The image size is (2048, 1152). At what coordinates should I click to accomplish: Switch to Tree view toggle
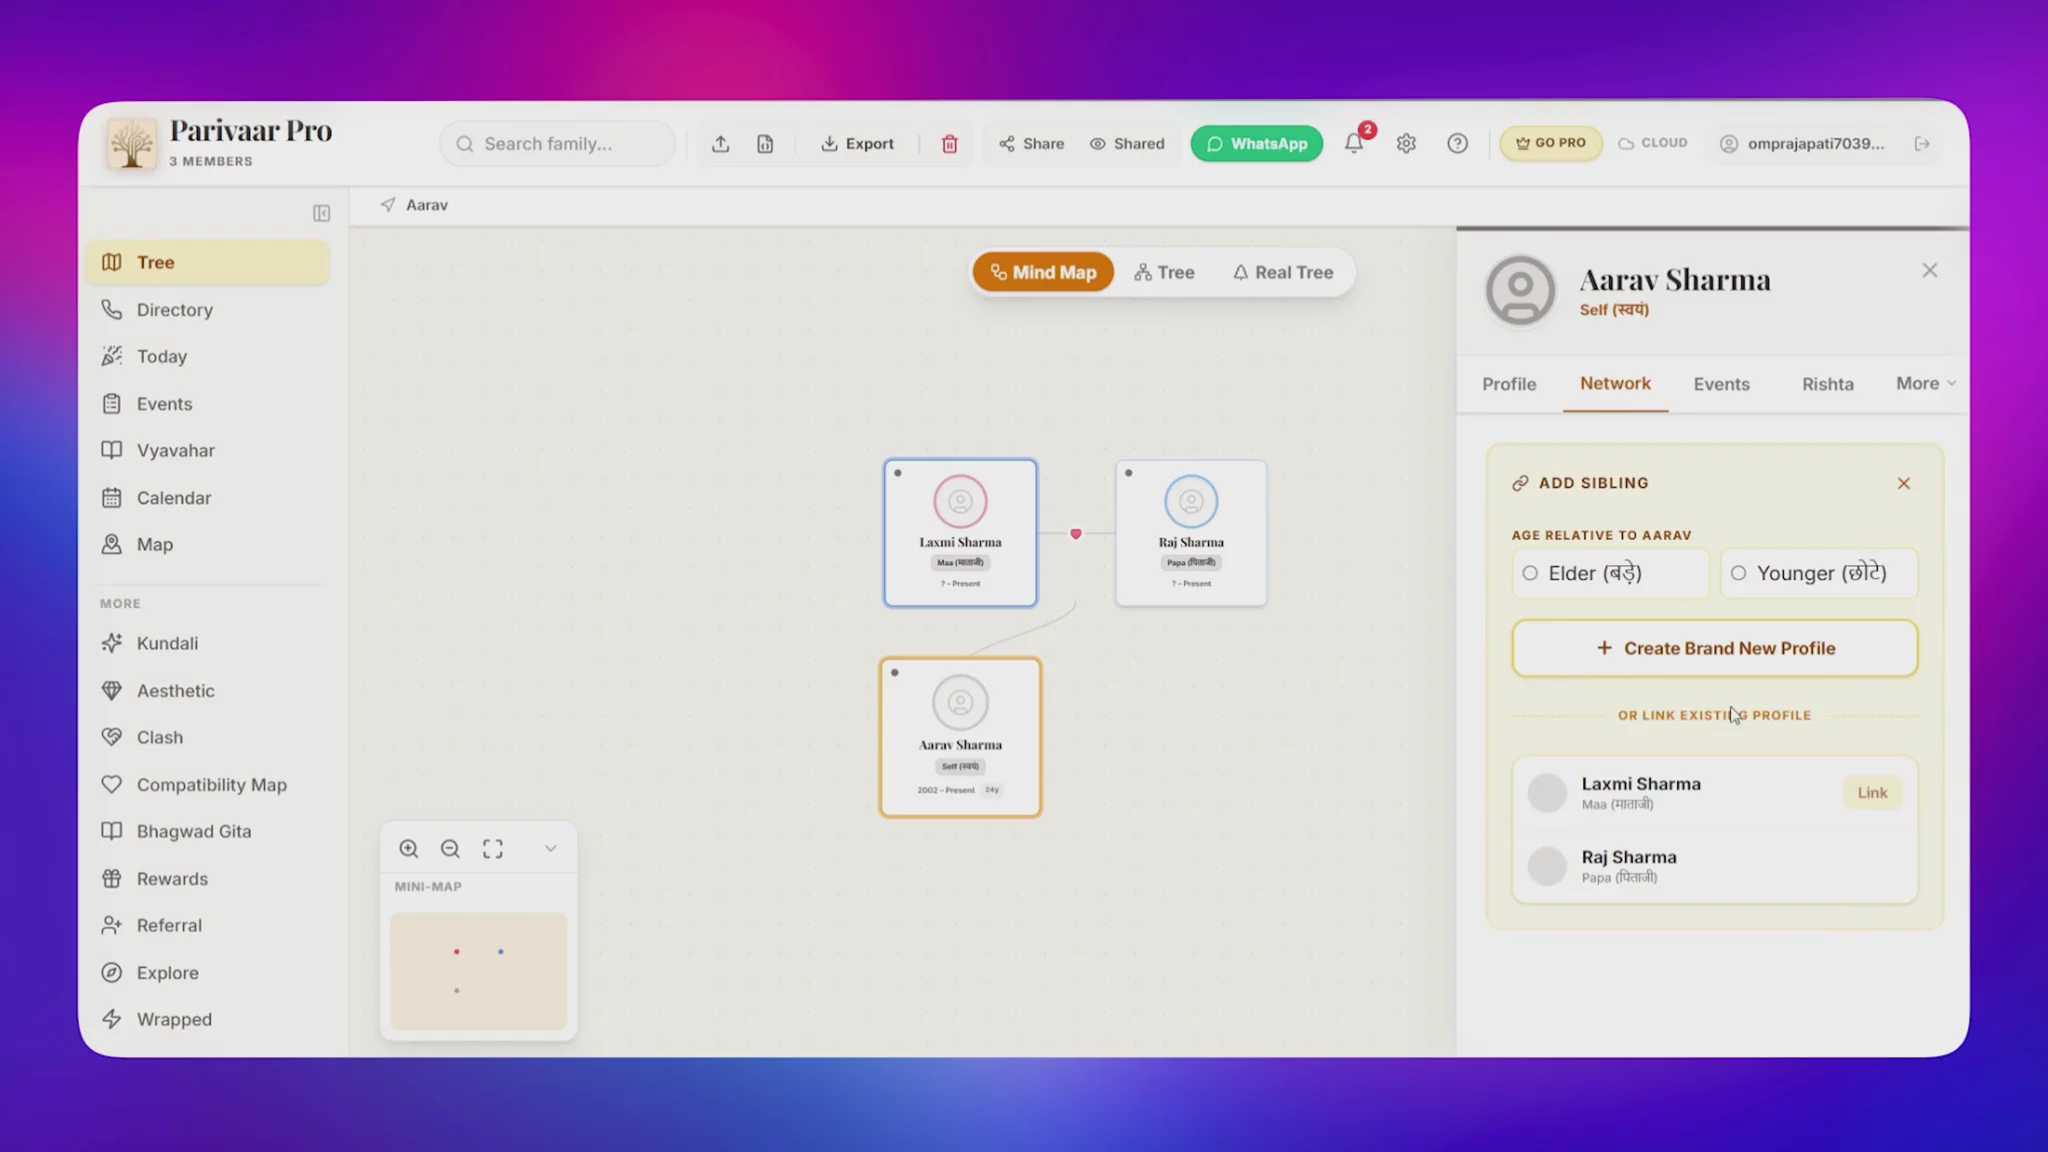(x=1164, y=272)
